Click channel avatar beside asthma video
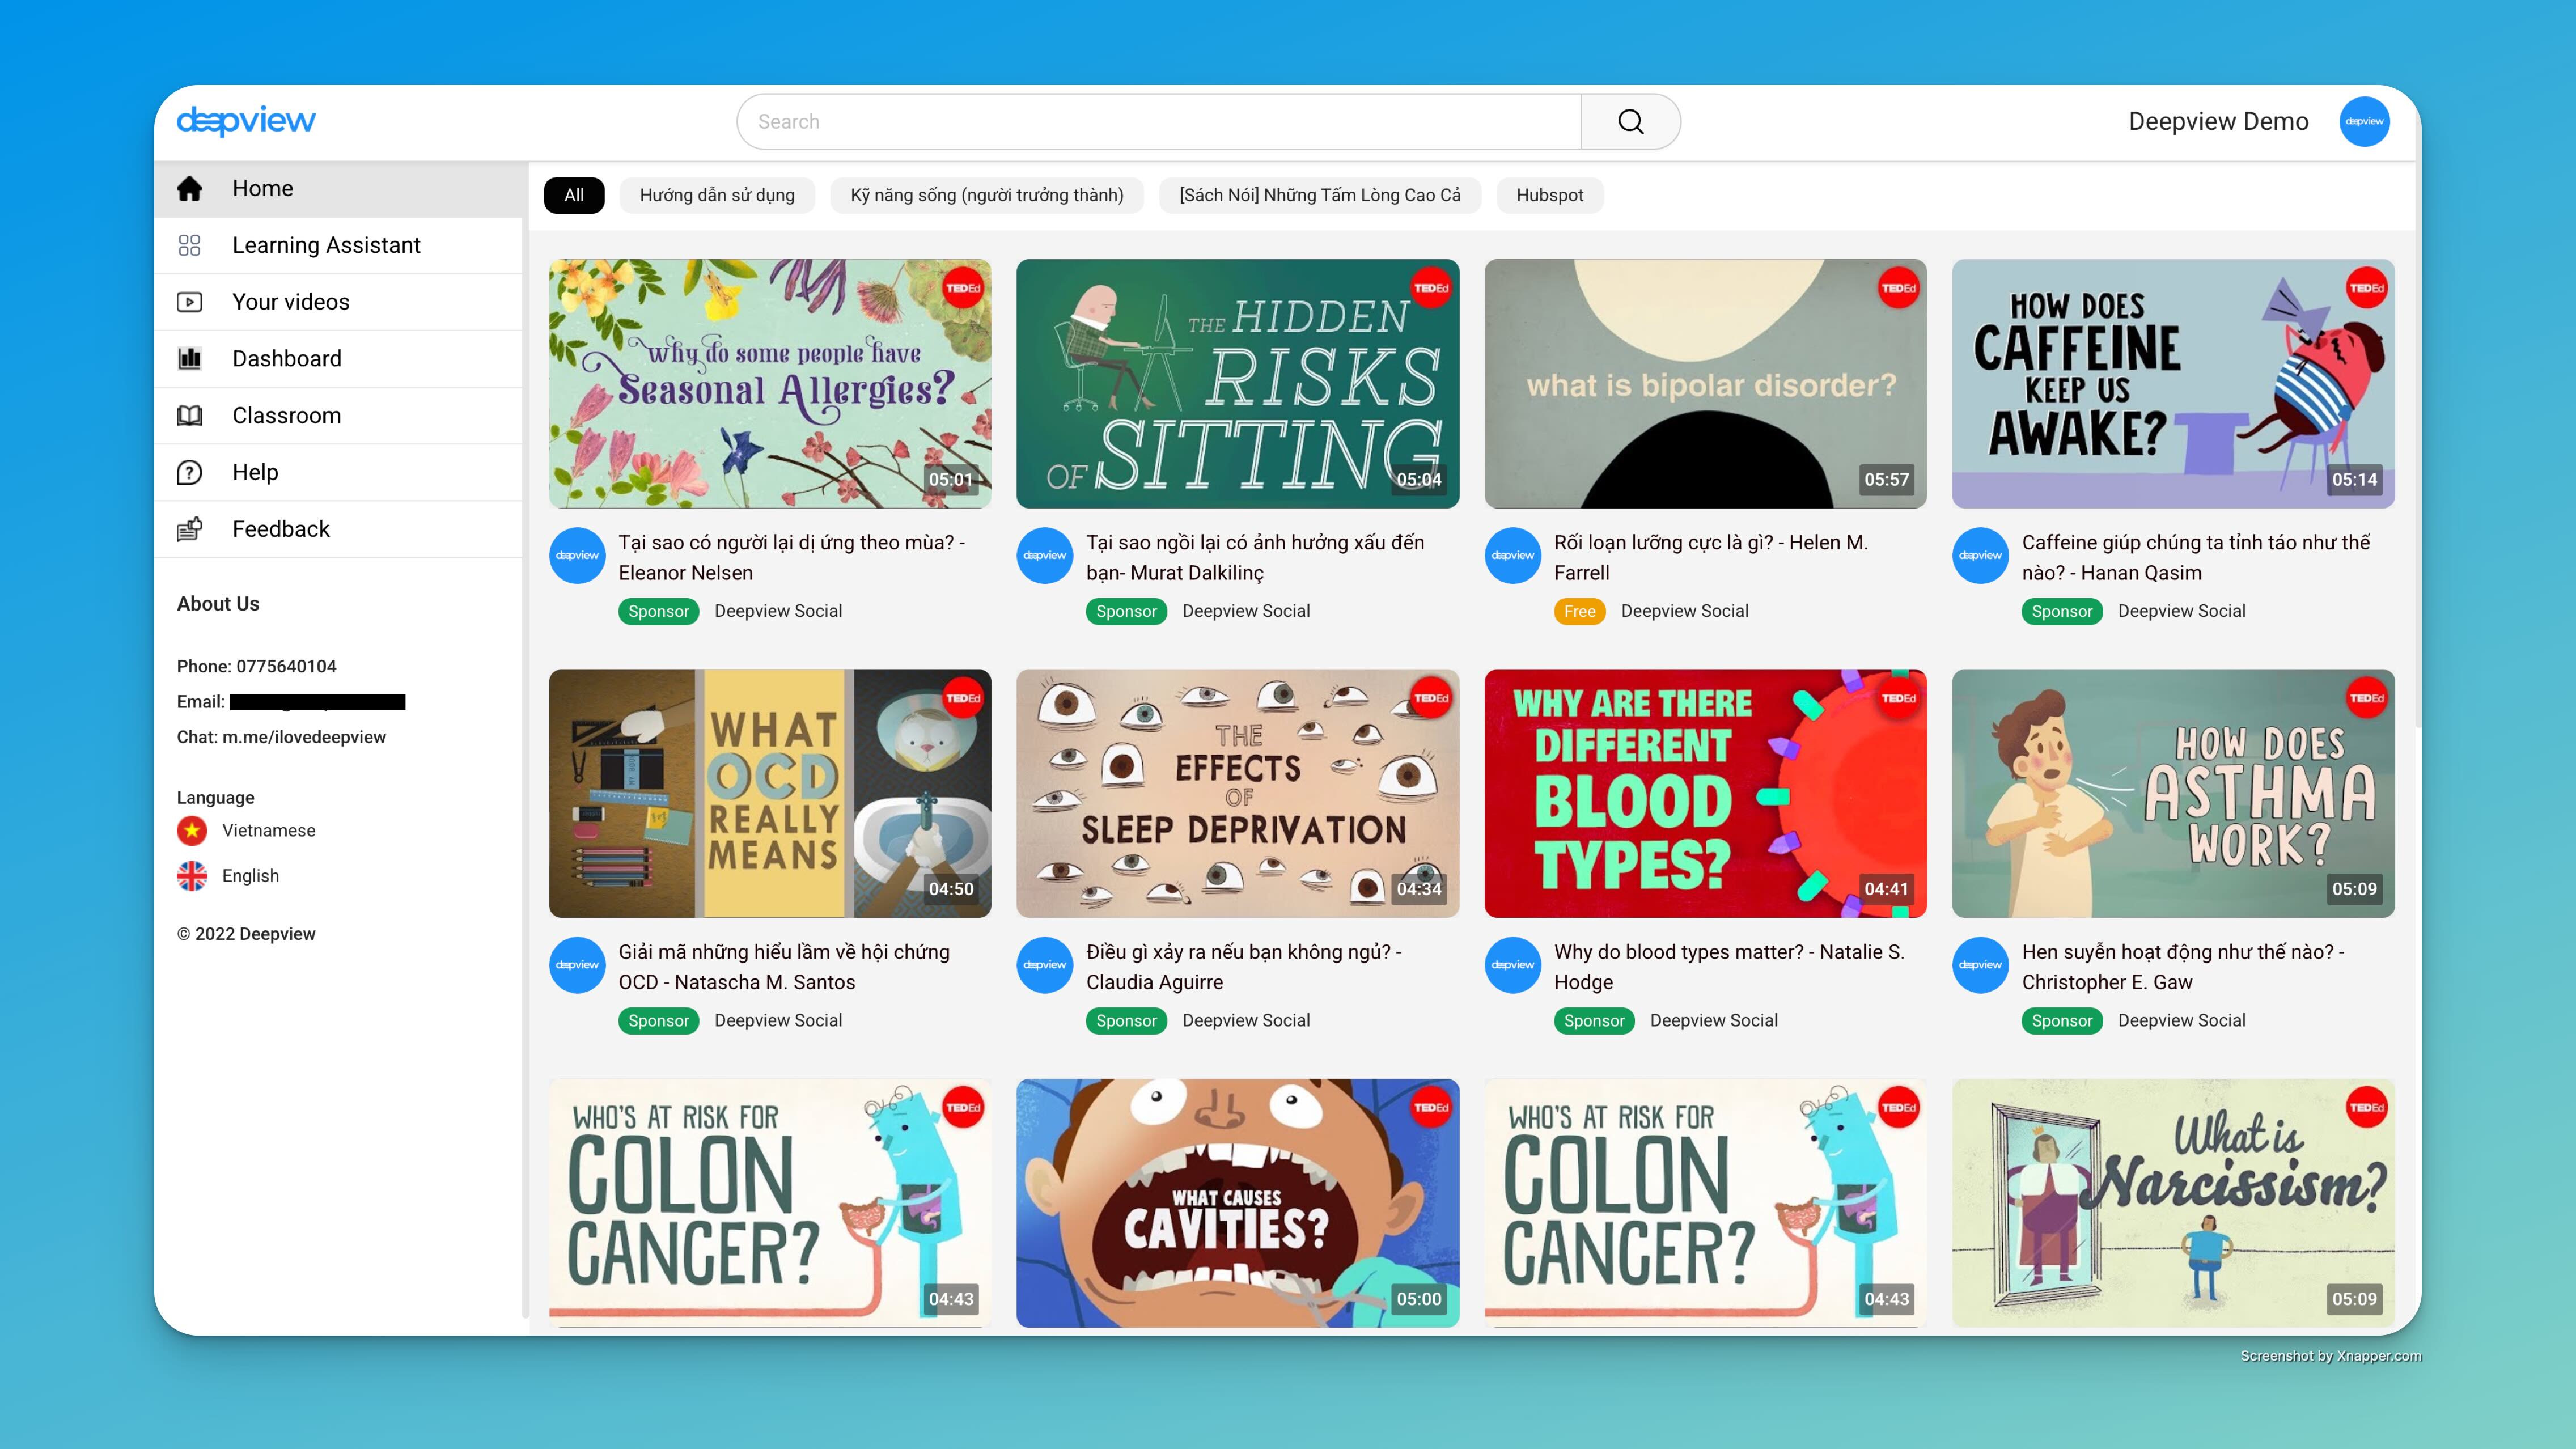Screen dimensions: 2576x1449 pyautogui.click(x=1981, y=965)
